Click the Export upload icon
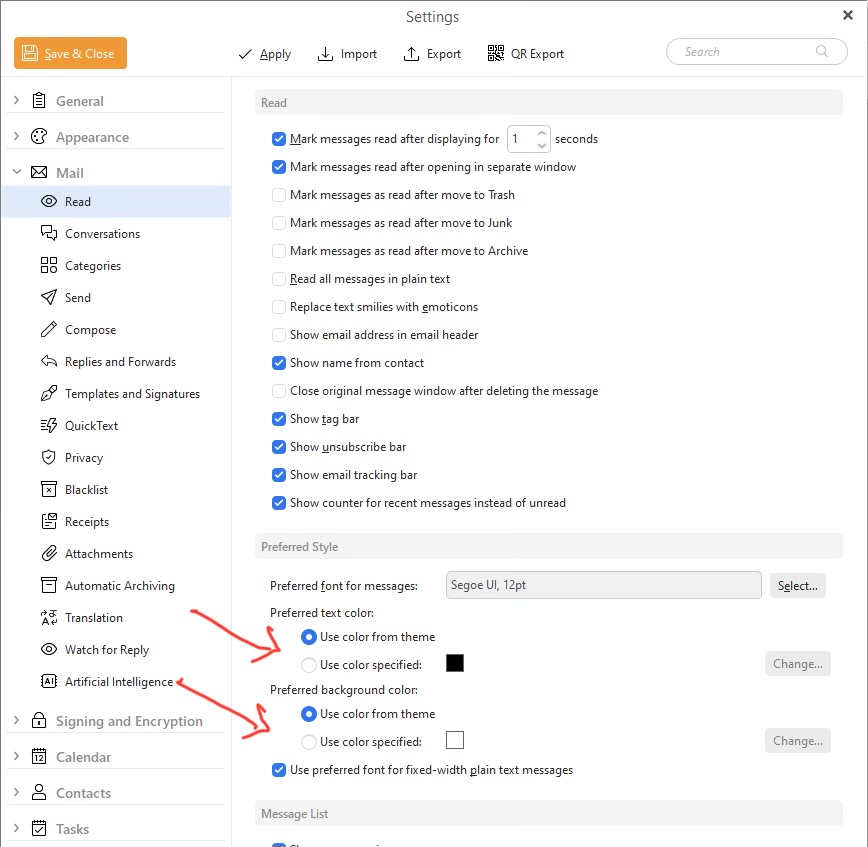 (411, 54)
